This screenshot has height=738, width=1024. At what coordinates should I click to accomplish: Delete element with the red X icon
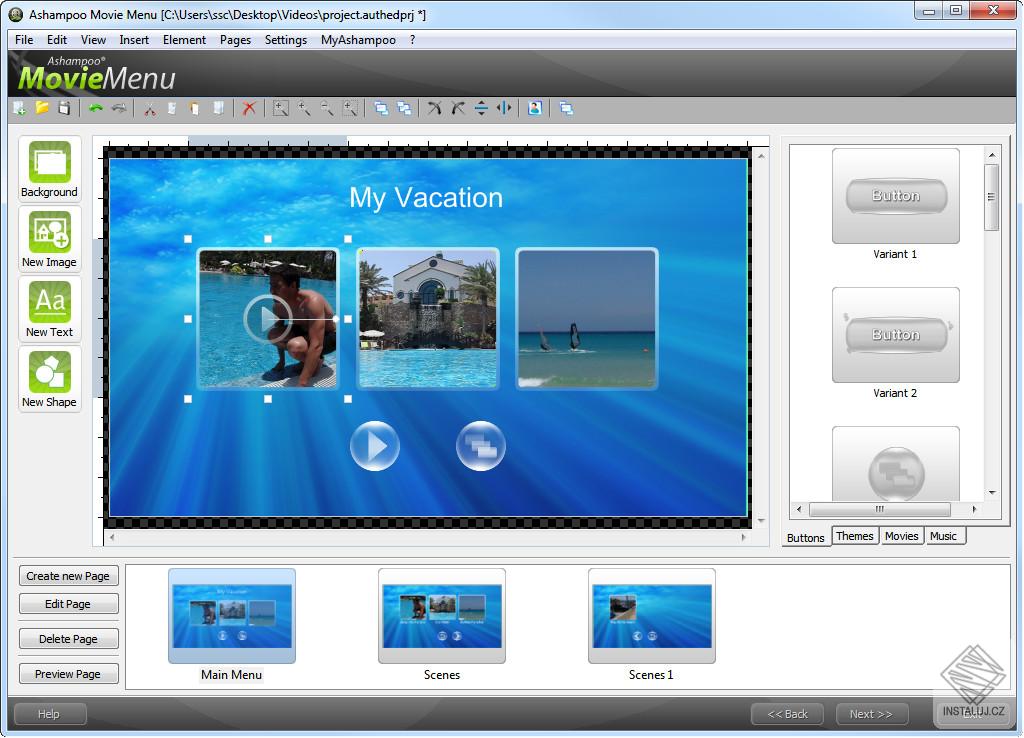pos(249,108)
